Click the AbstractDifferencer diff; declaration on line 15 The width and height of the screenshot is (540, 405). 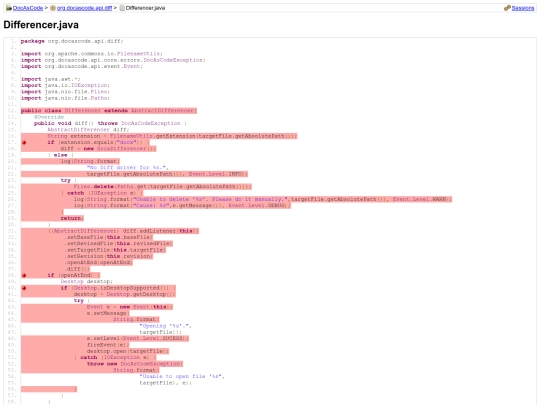pyautogui.click(x=88, y=129)
